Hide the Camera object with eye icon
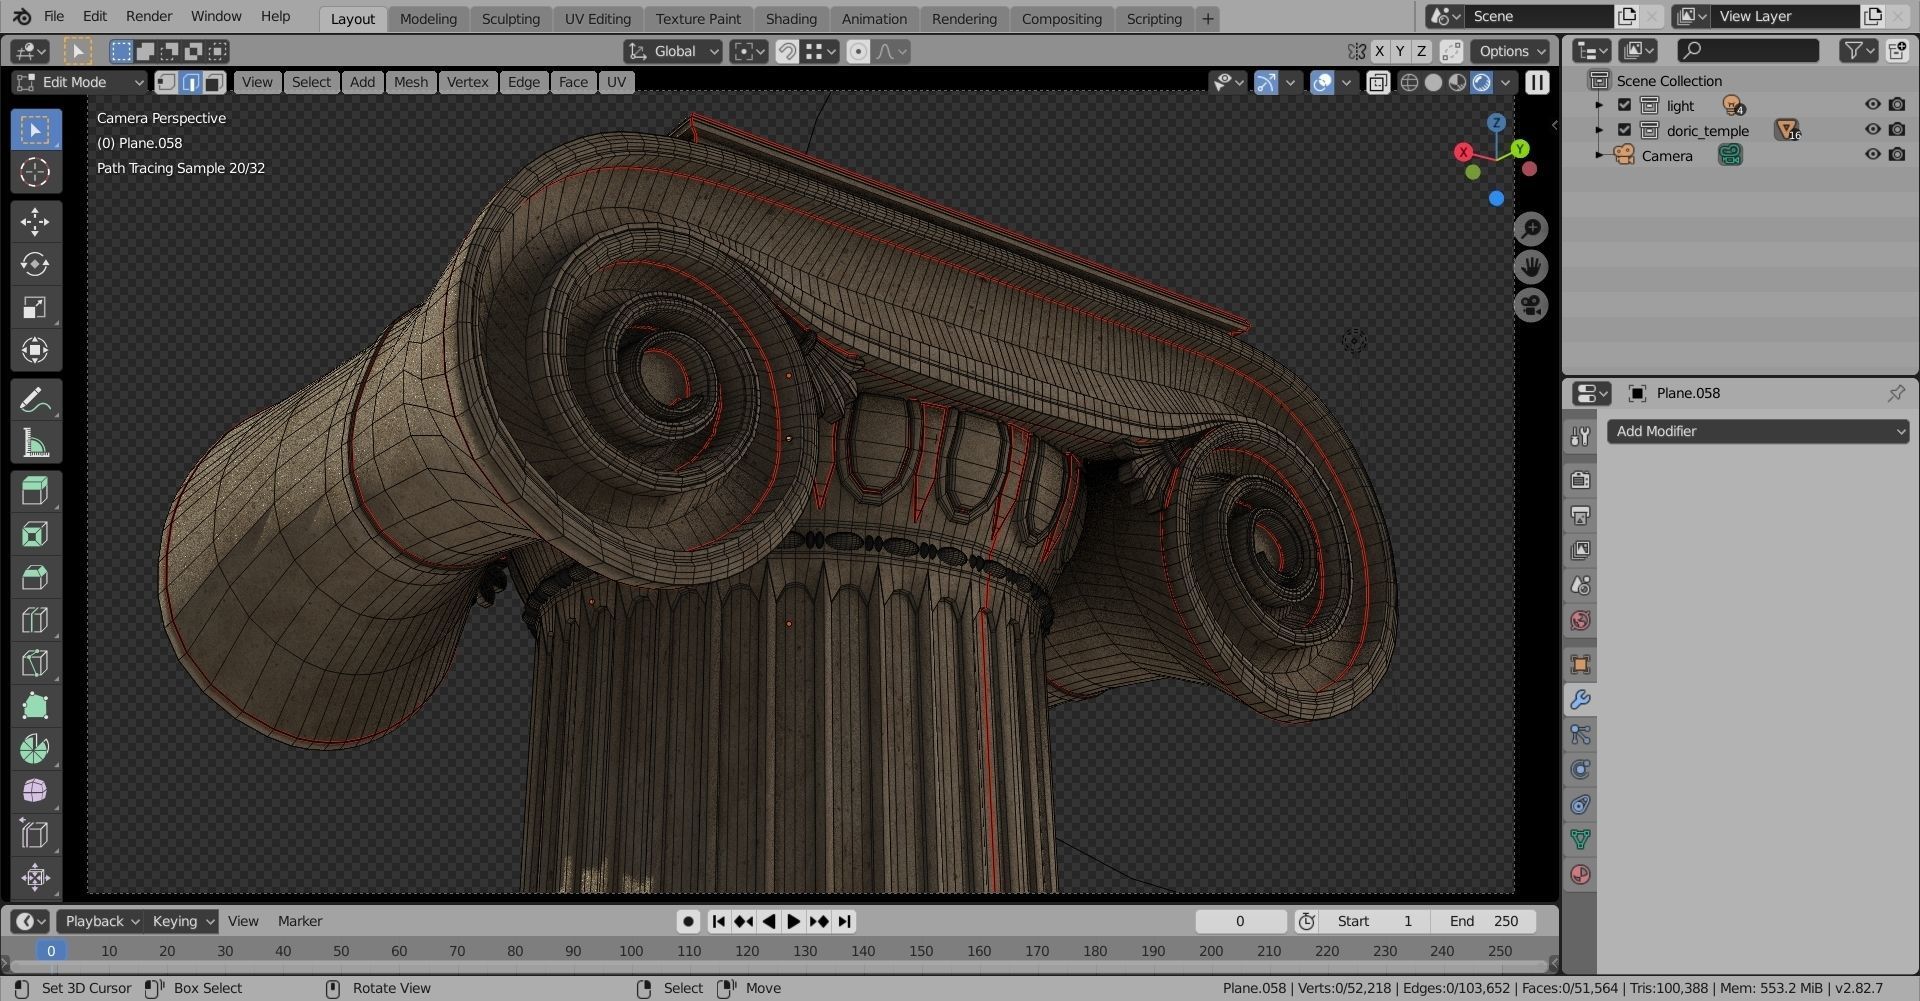Image resolution: width=1920 pixels, height=1001 pixels. pos(1872,155)
